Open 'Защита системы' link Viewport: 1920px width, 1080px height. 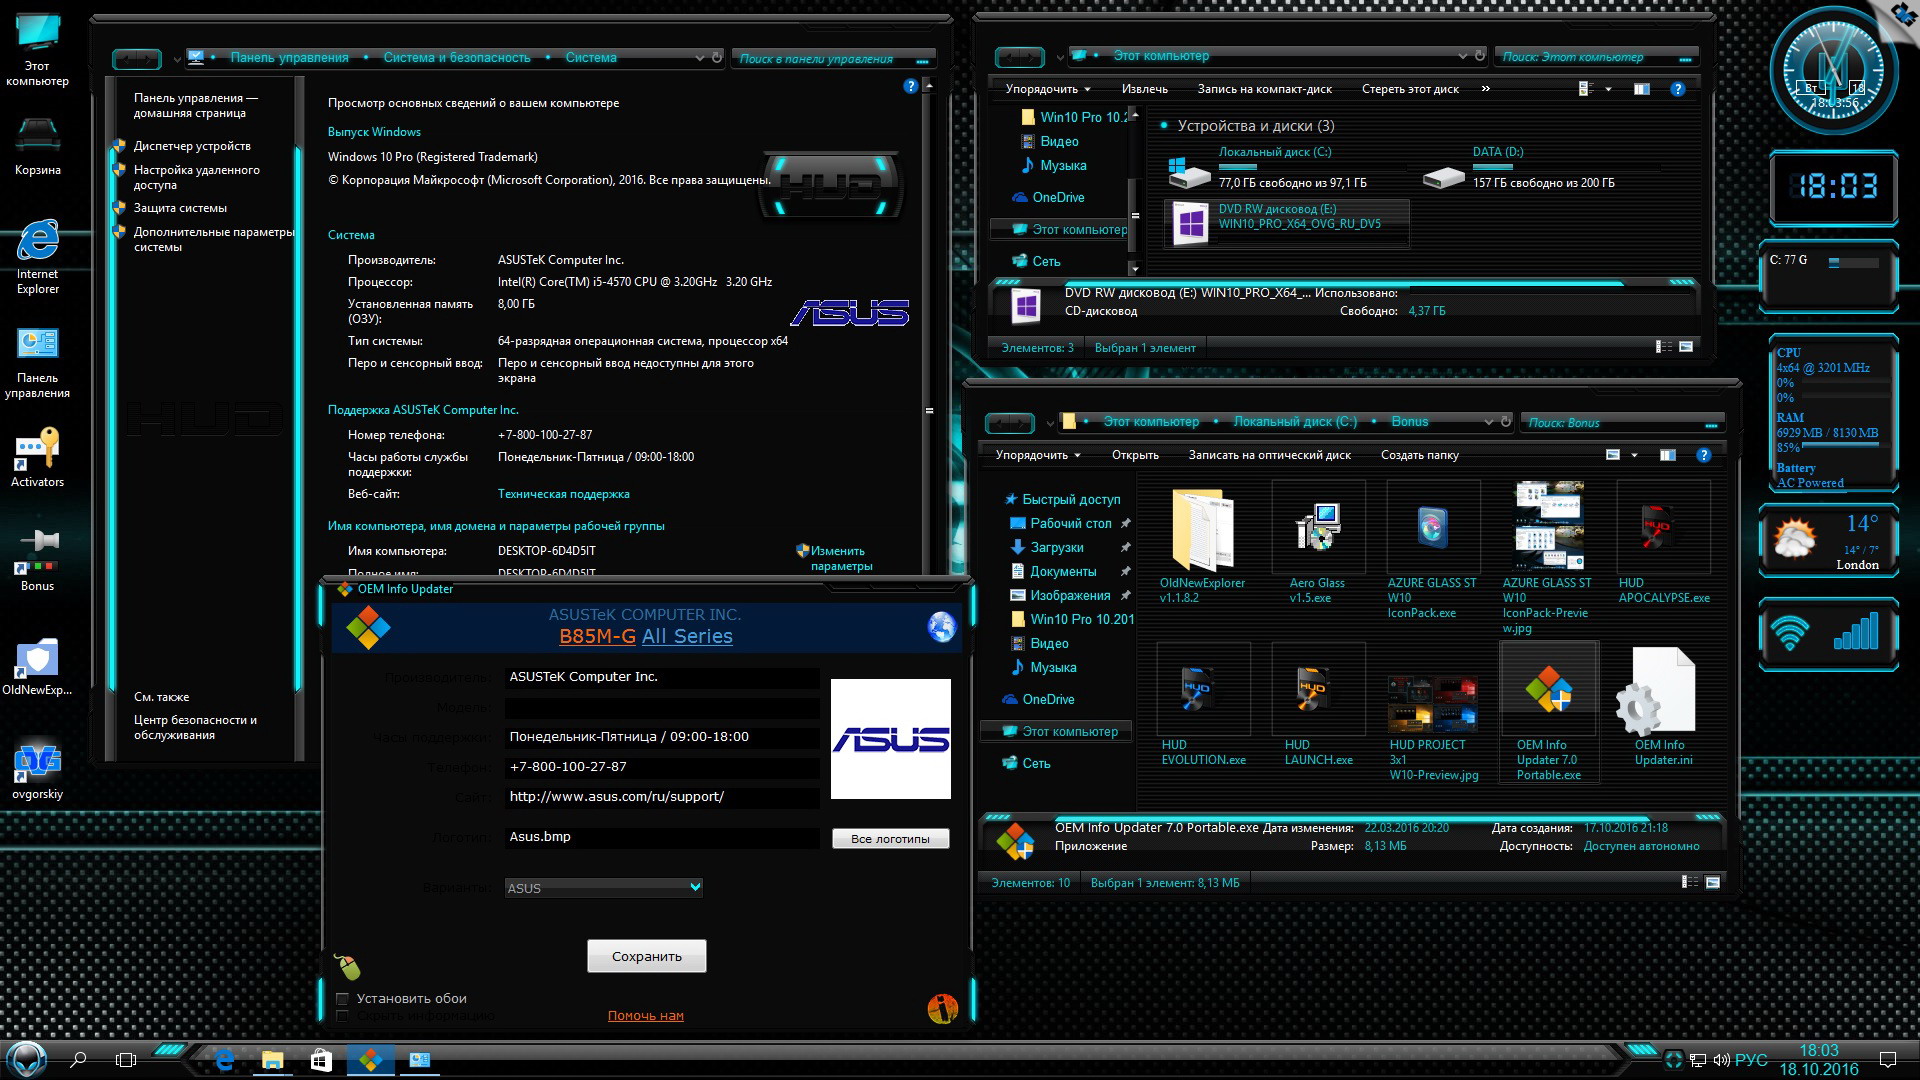click(x=180, y=208)
